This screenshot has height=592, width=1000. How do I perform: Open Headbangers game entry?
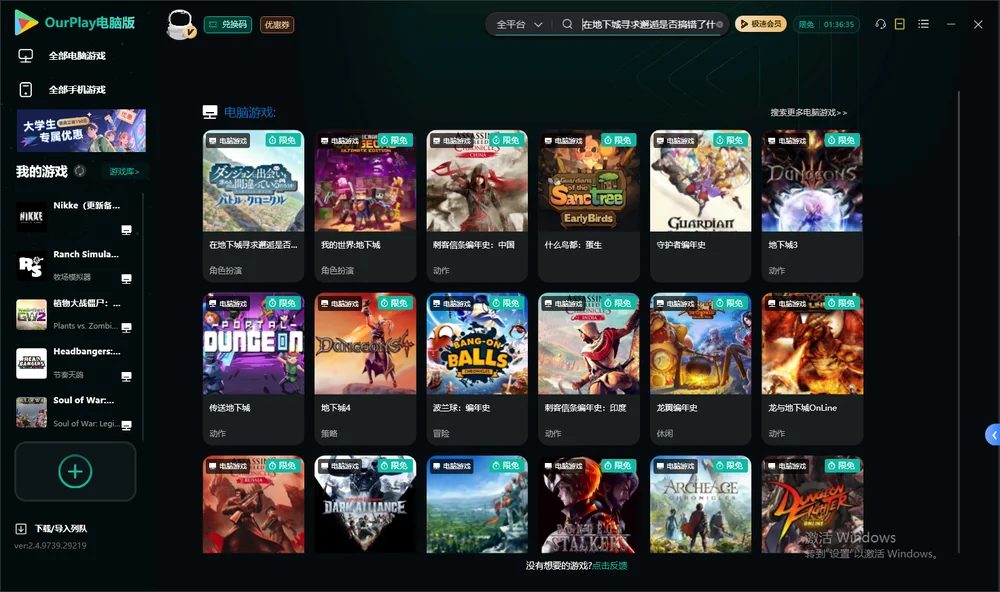pyautogui.click(x=75, y=363)
